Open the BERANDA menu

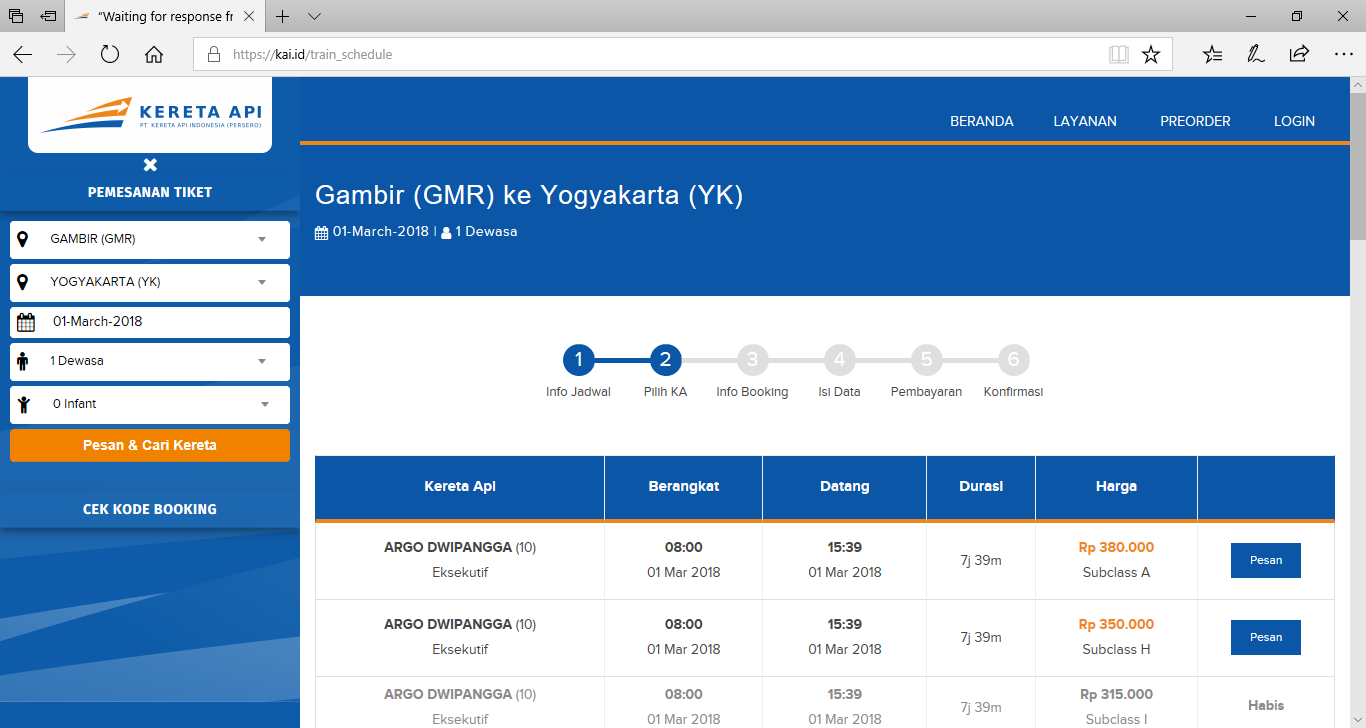(x=982, y=121)
